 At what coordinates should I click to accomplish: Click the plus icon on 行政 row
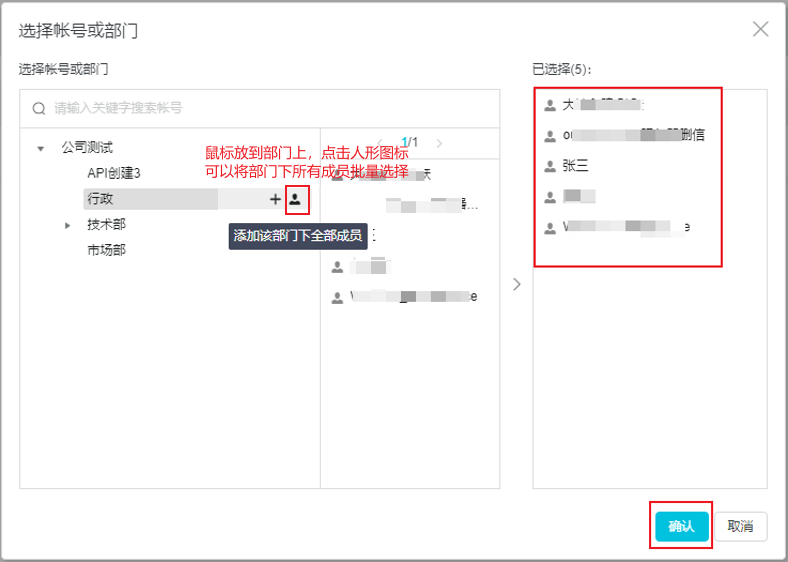(275, 199)
